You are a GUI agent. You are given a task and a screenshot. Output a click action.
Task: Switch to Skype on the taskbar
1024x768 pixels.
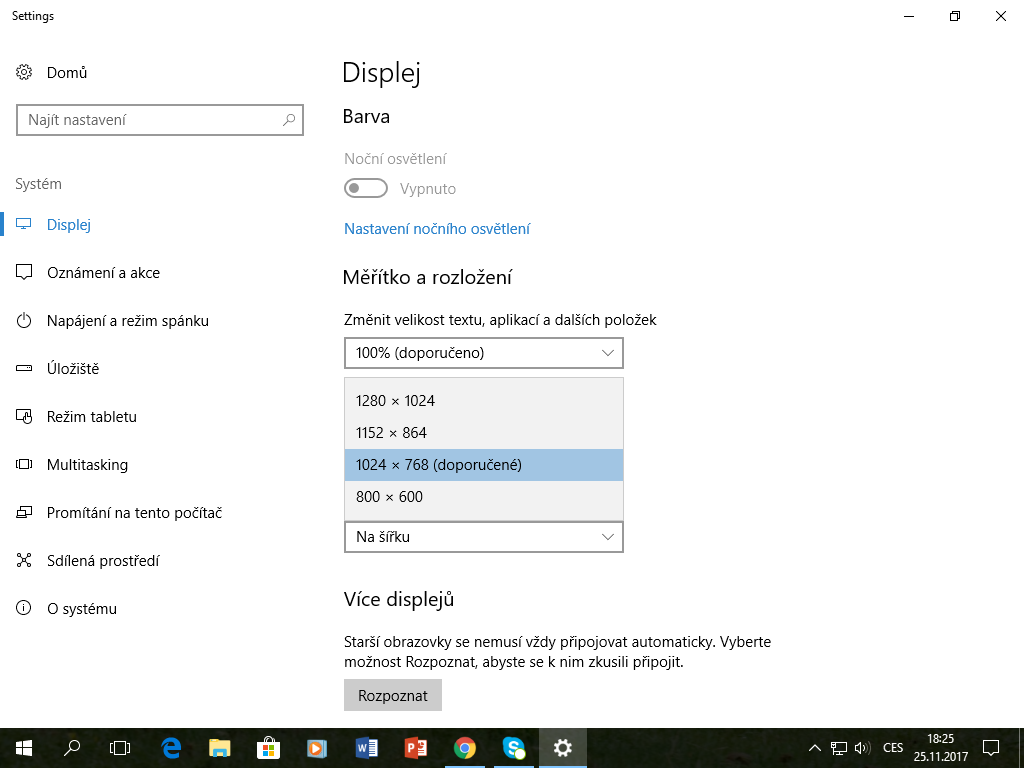coord(514,748)
